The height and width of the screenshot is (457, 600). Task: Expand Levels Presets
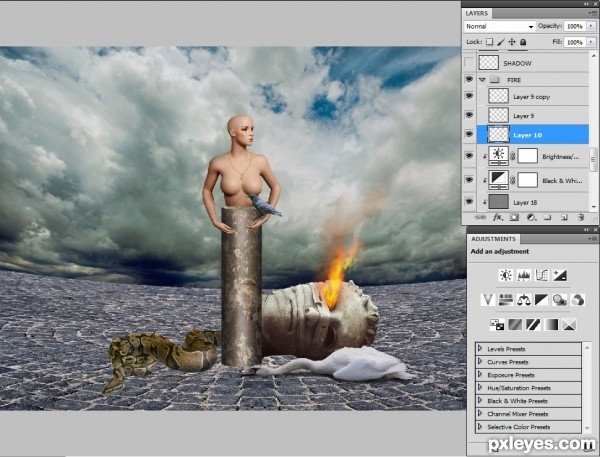tap(479, 349)
